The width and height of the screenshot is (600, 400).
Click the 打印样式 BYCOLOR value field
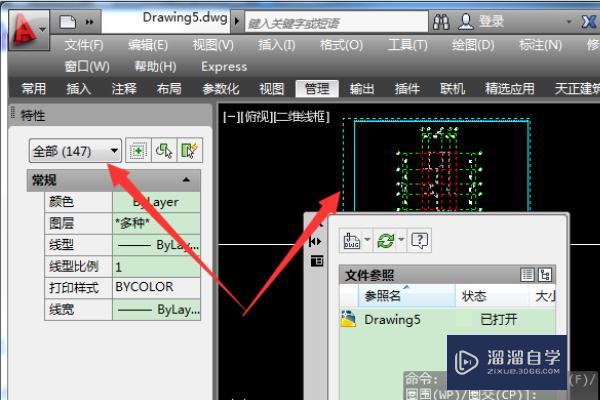pyautogui.click(x=156, y=287)
